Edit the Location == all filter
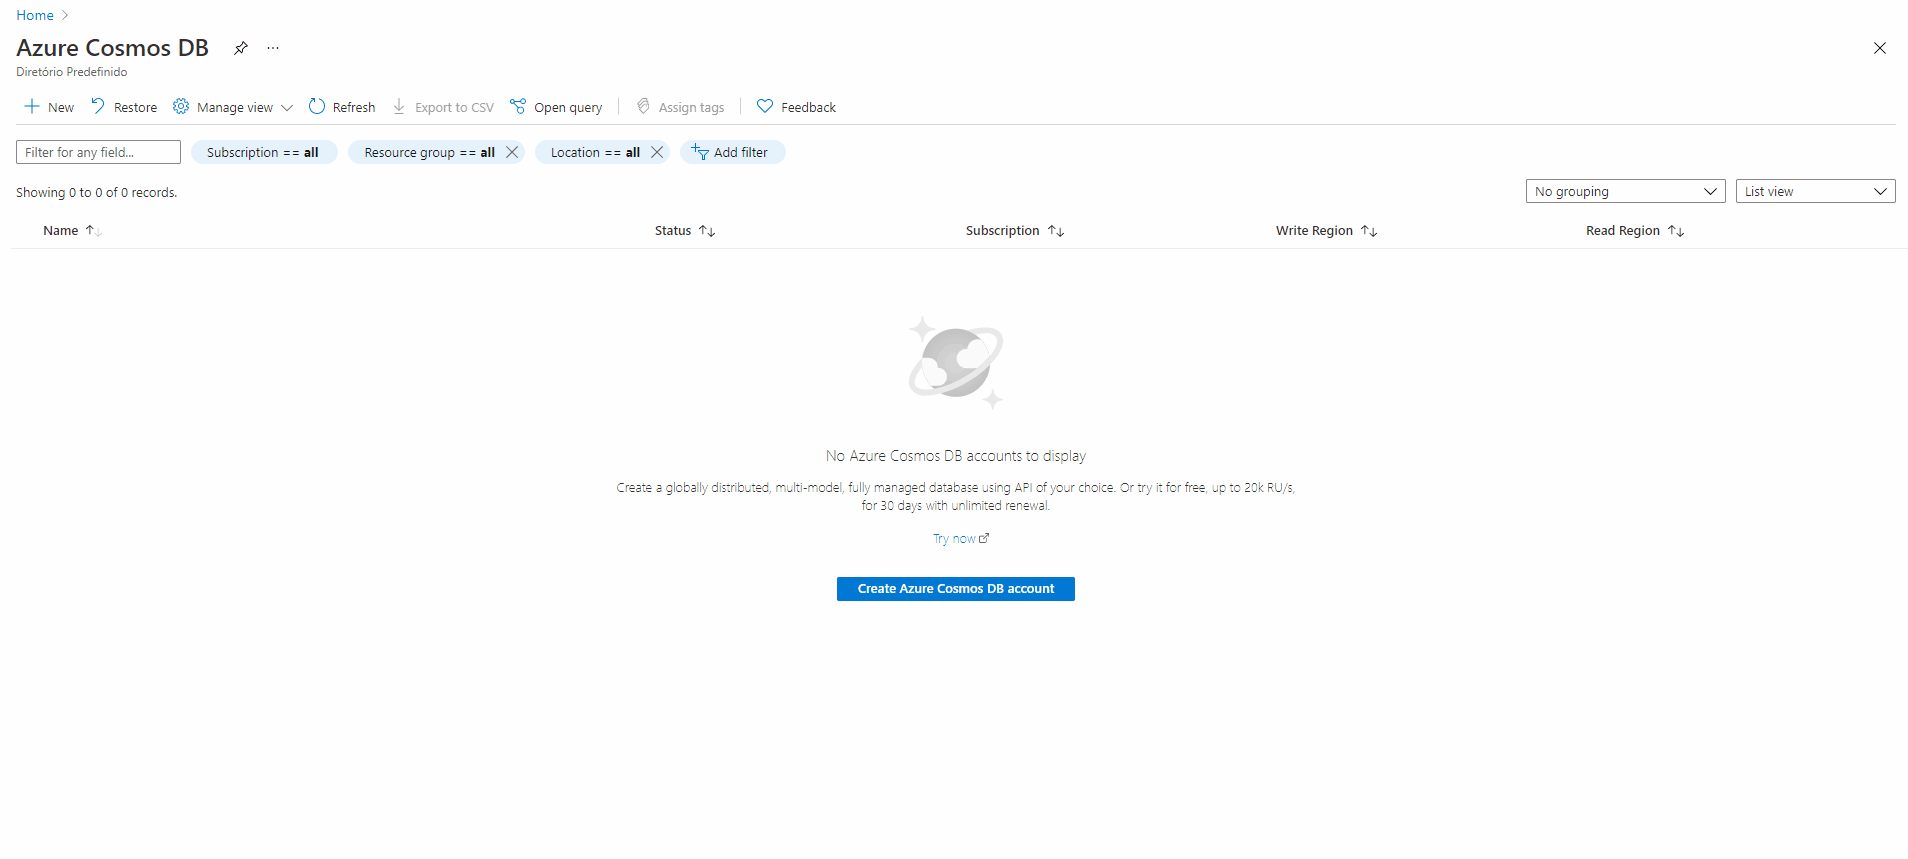Screen dimensions: 1908x859 click(595, 152)
